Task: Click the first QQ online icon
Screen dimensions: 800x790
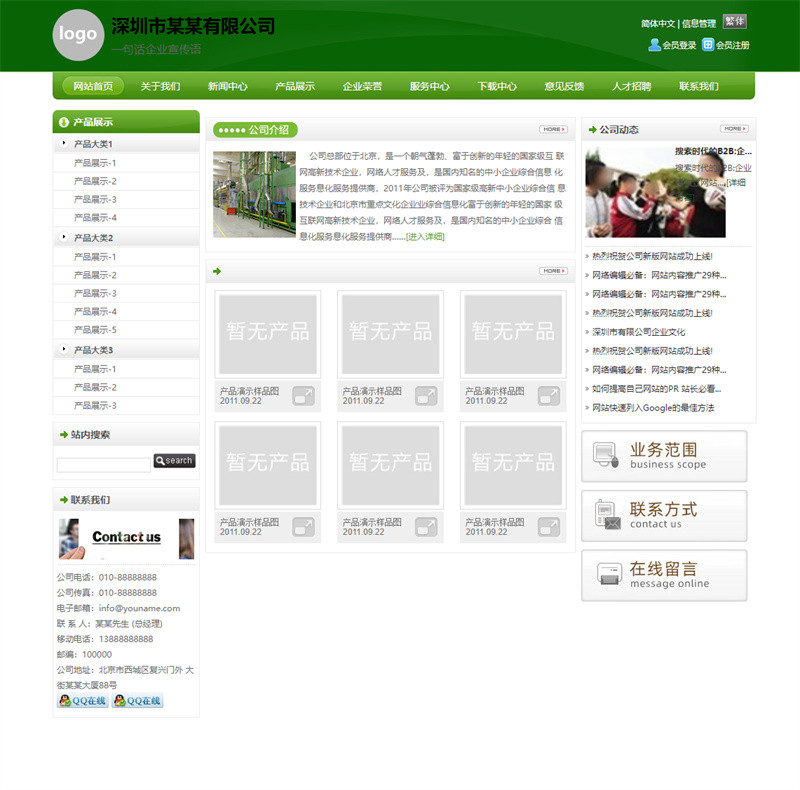Action: click(x=83, y=701)
